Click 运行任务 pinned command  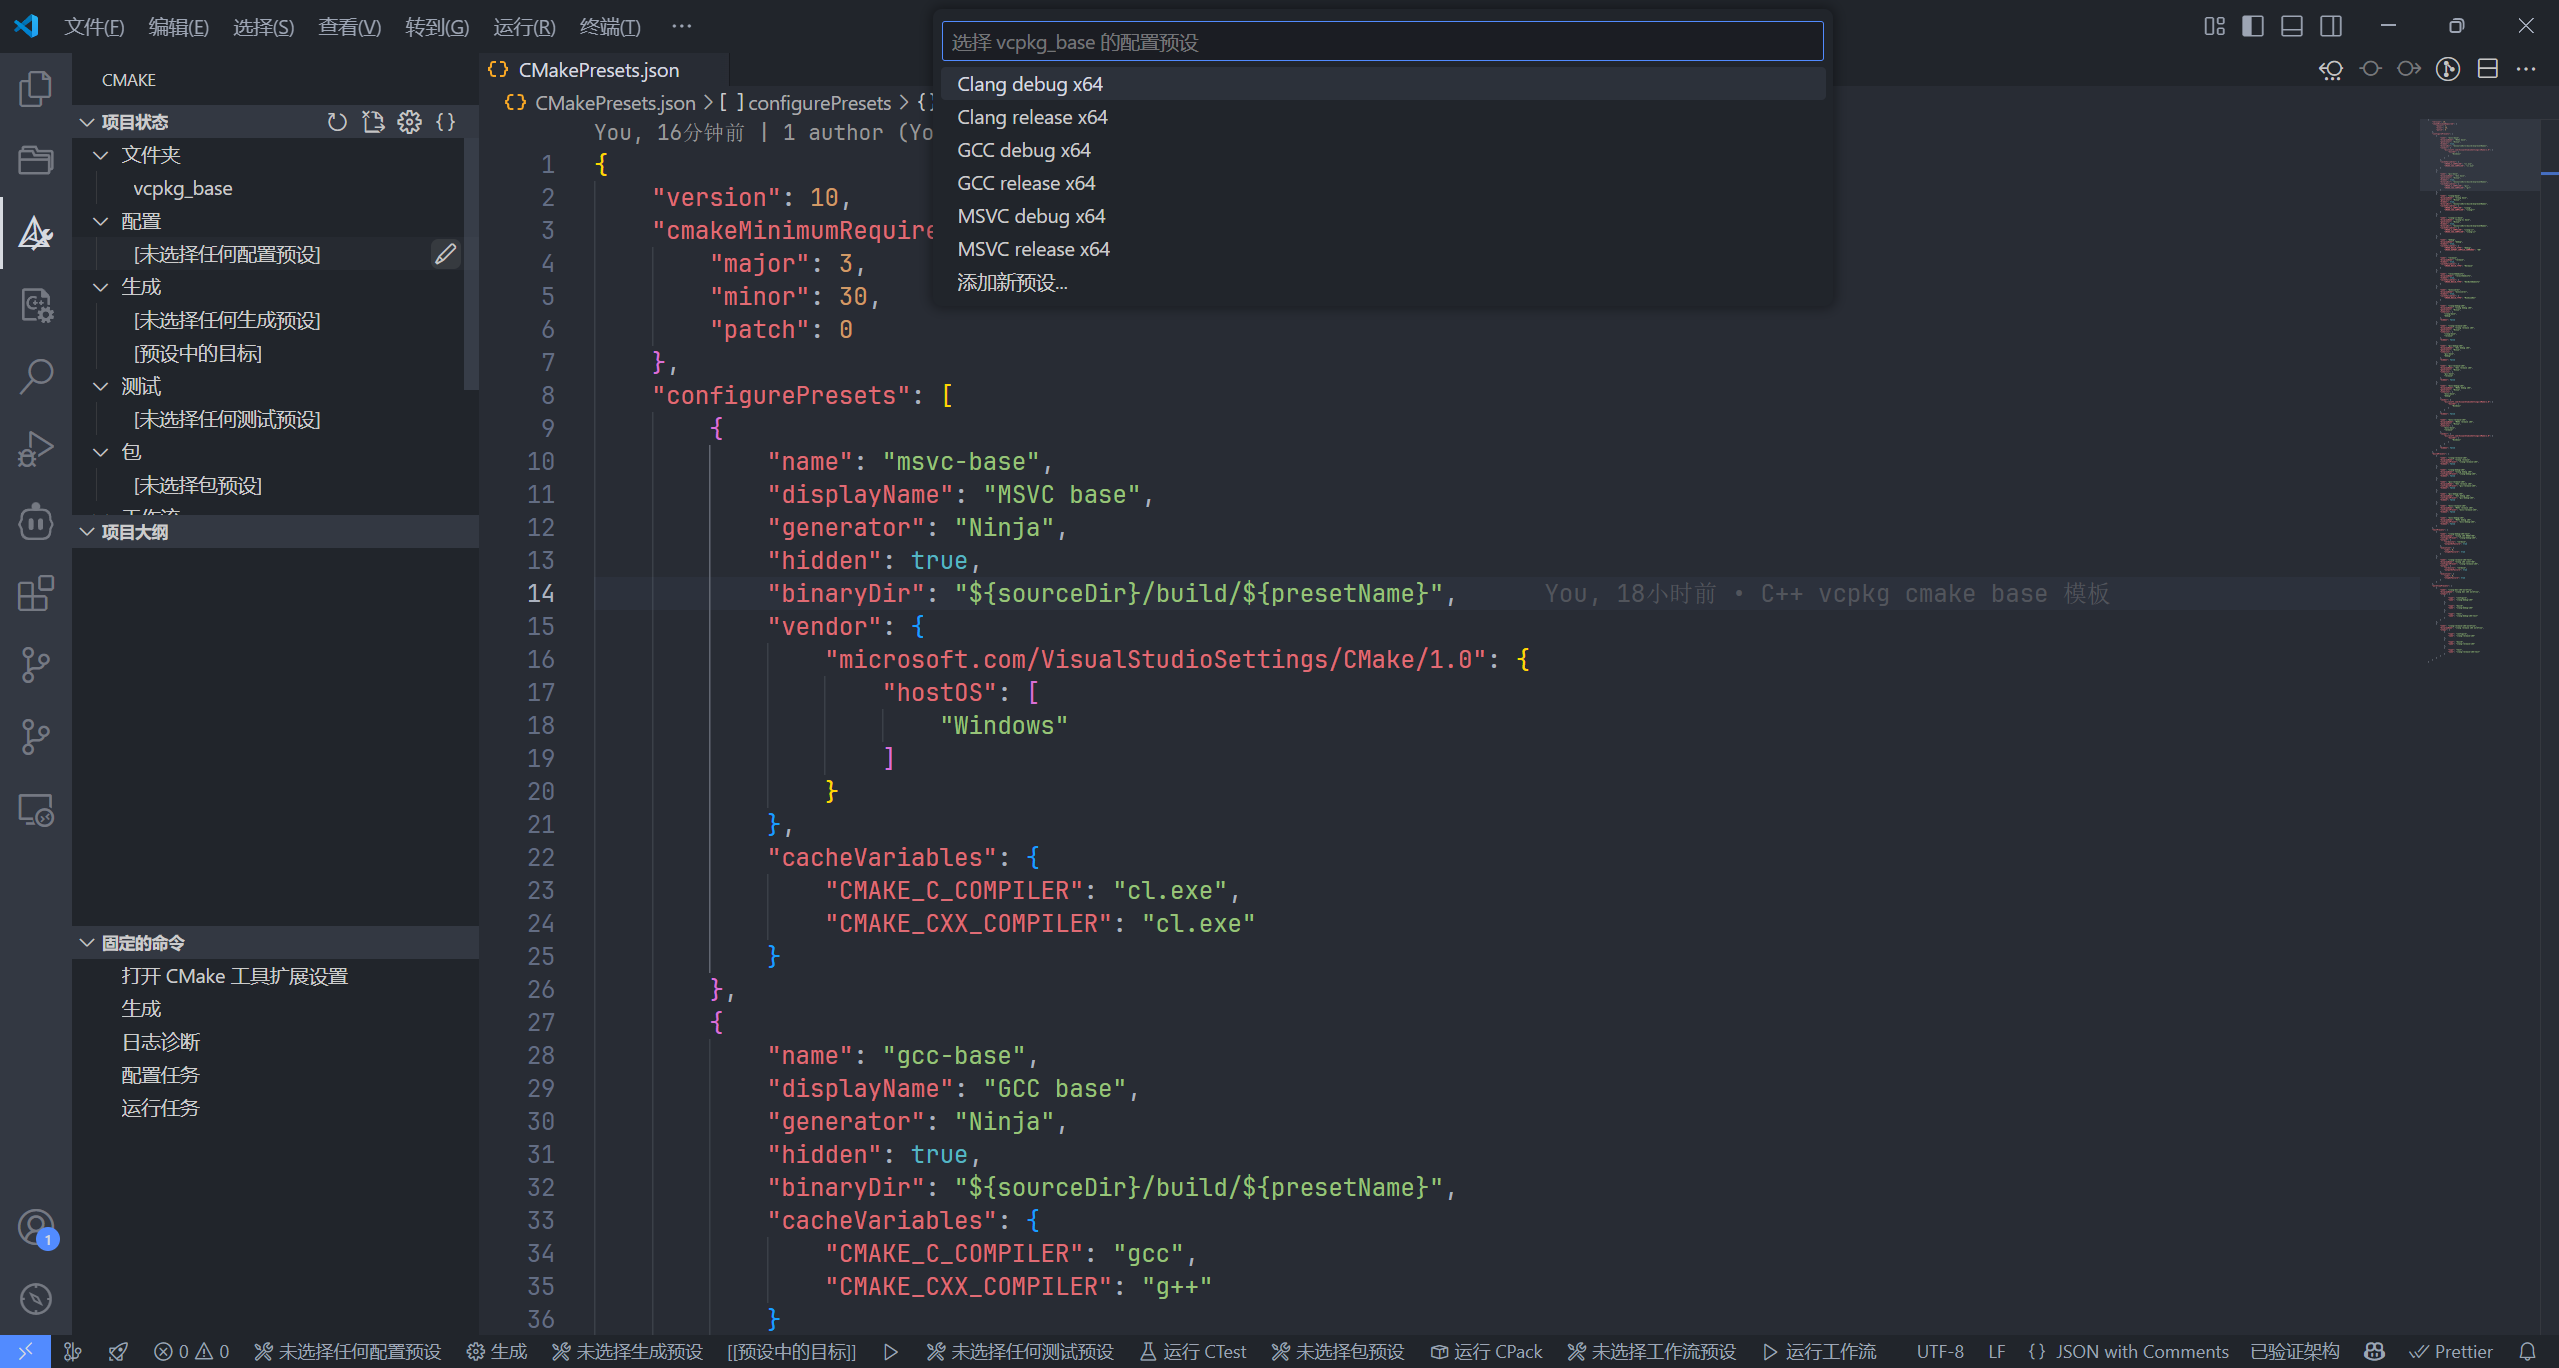[x=160, y=1108]
